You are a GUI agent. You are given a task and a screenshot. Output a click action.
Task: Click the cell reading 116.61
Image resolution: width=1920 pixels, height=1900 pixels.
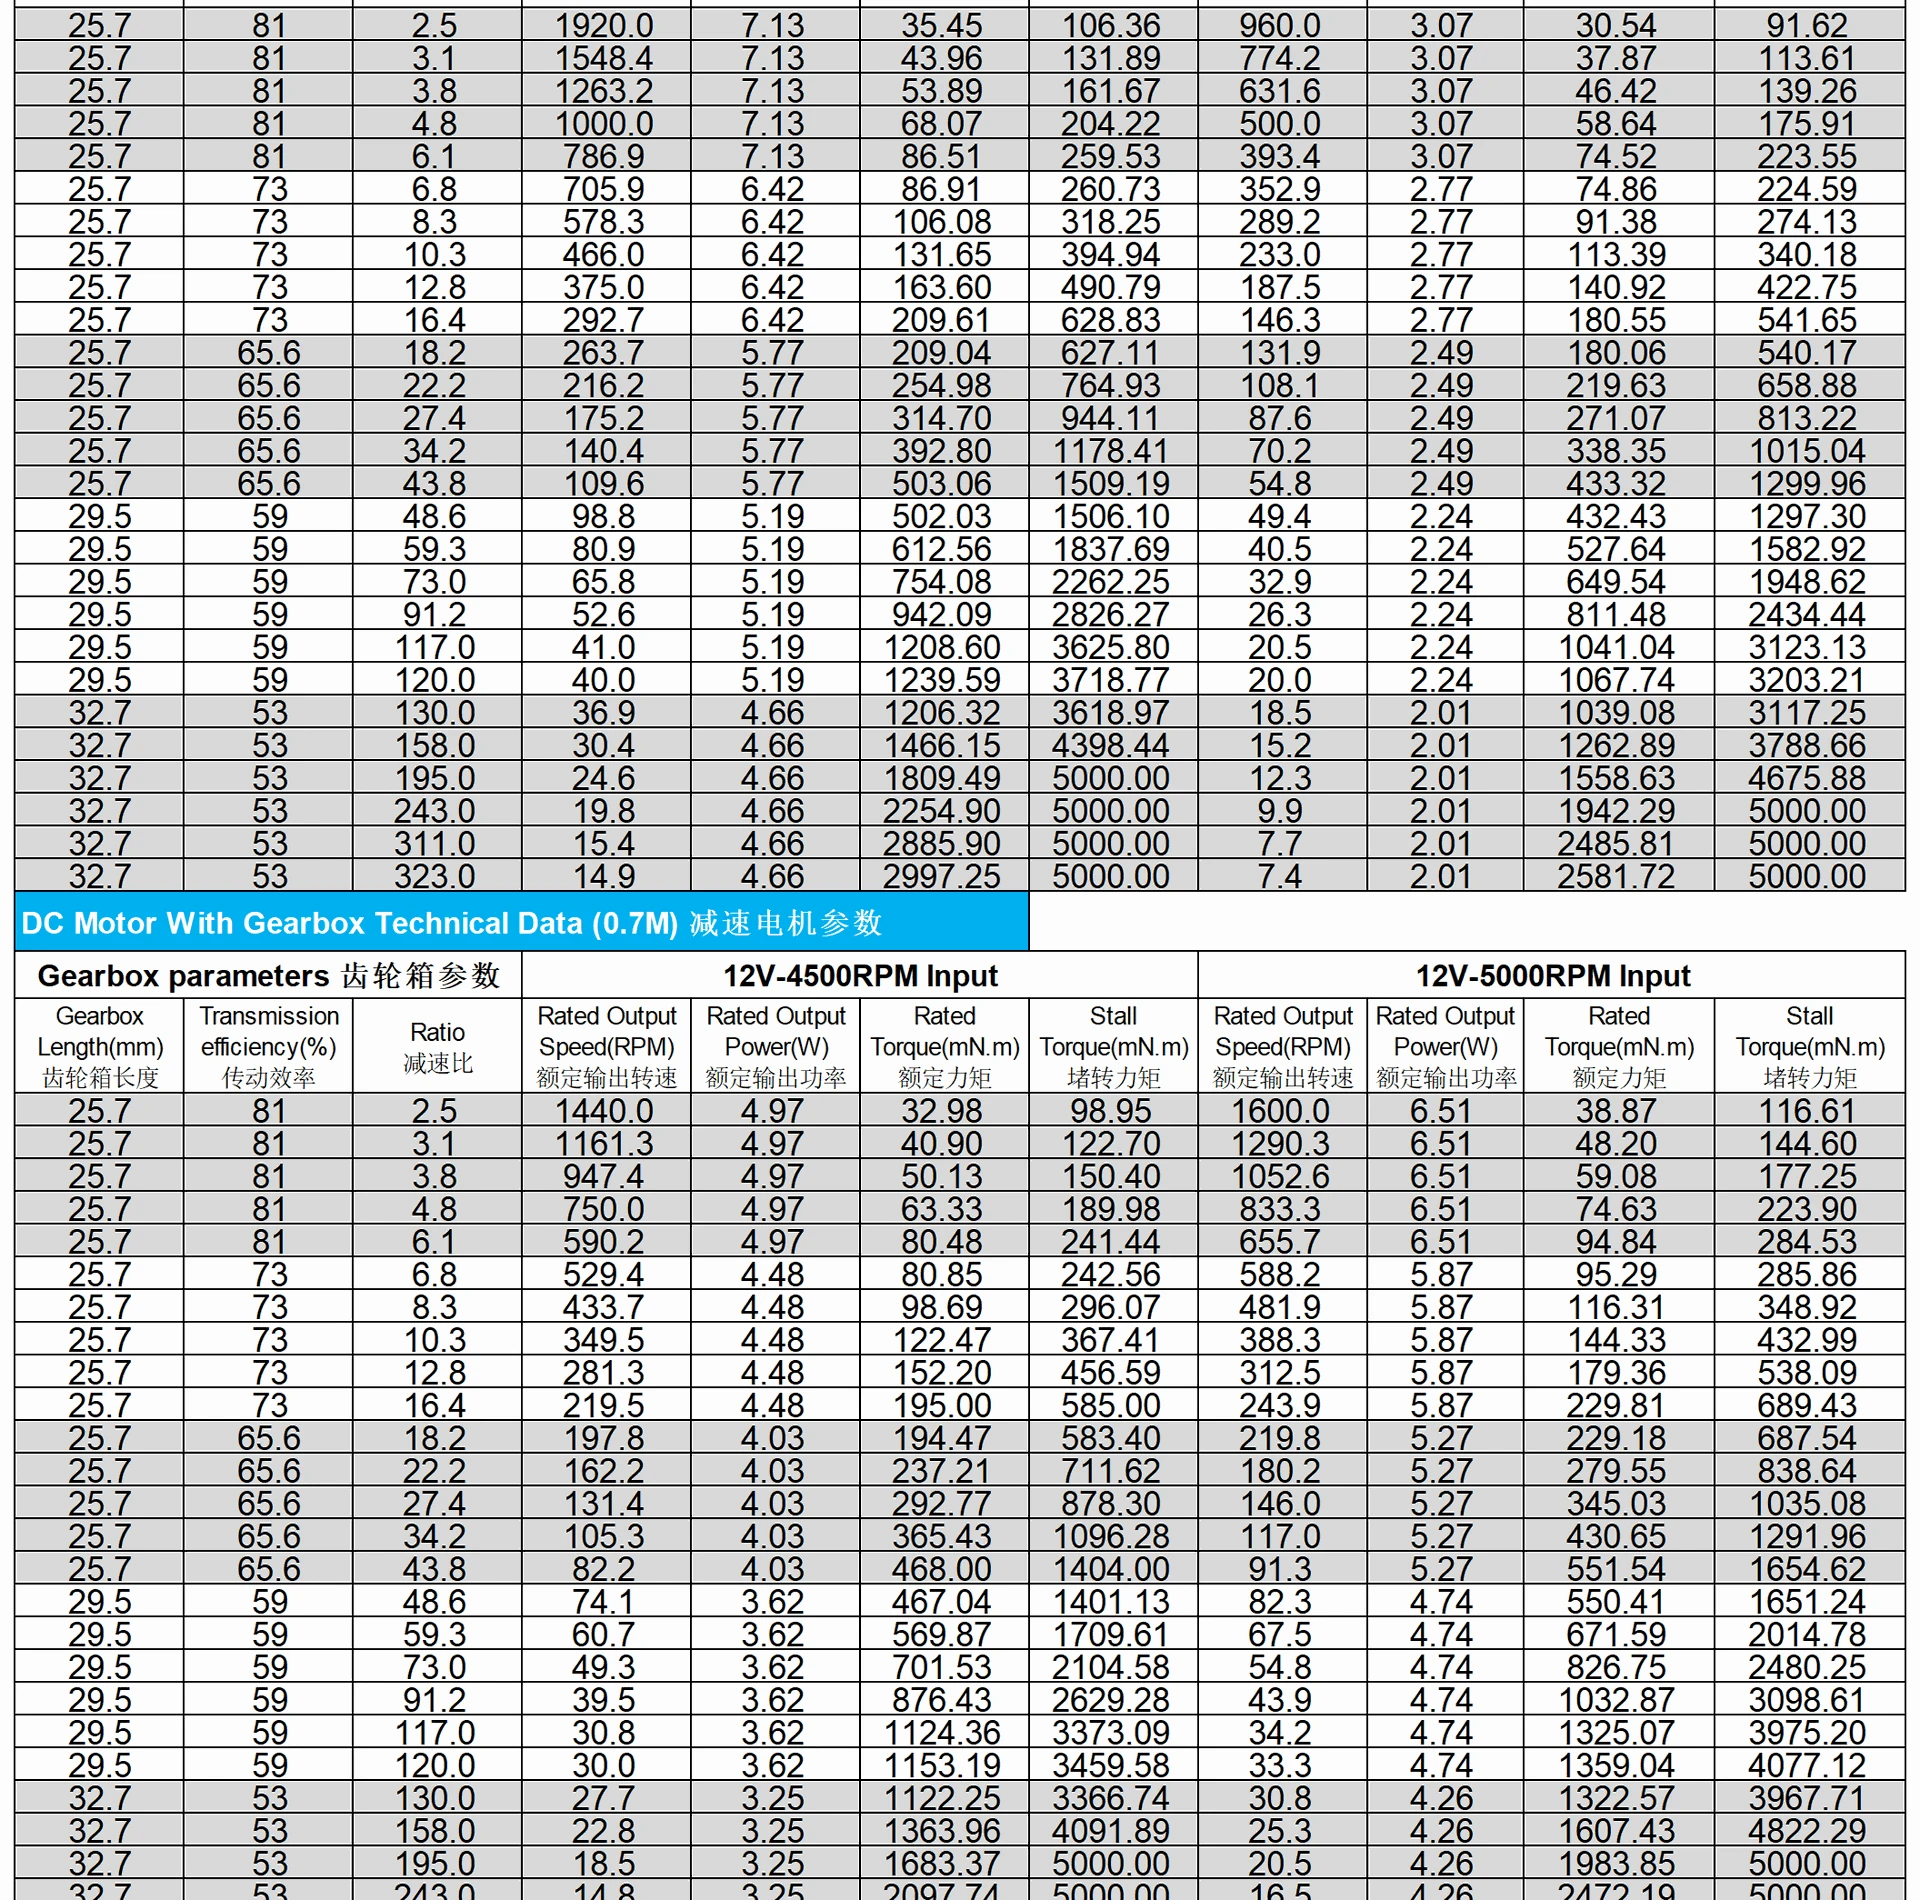click(1807, 1111)
